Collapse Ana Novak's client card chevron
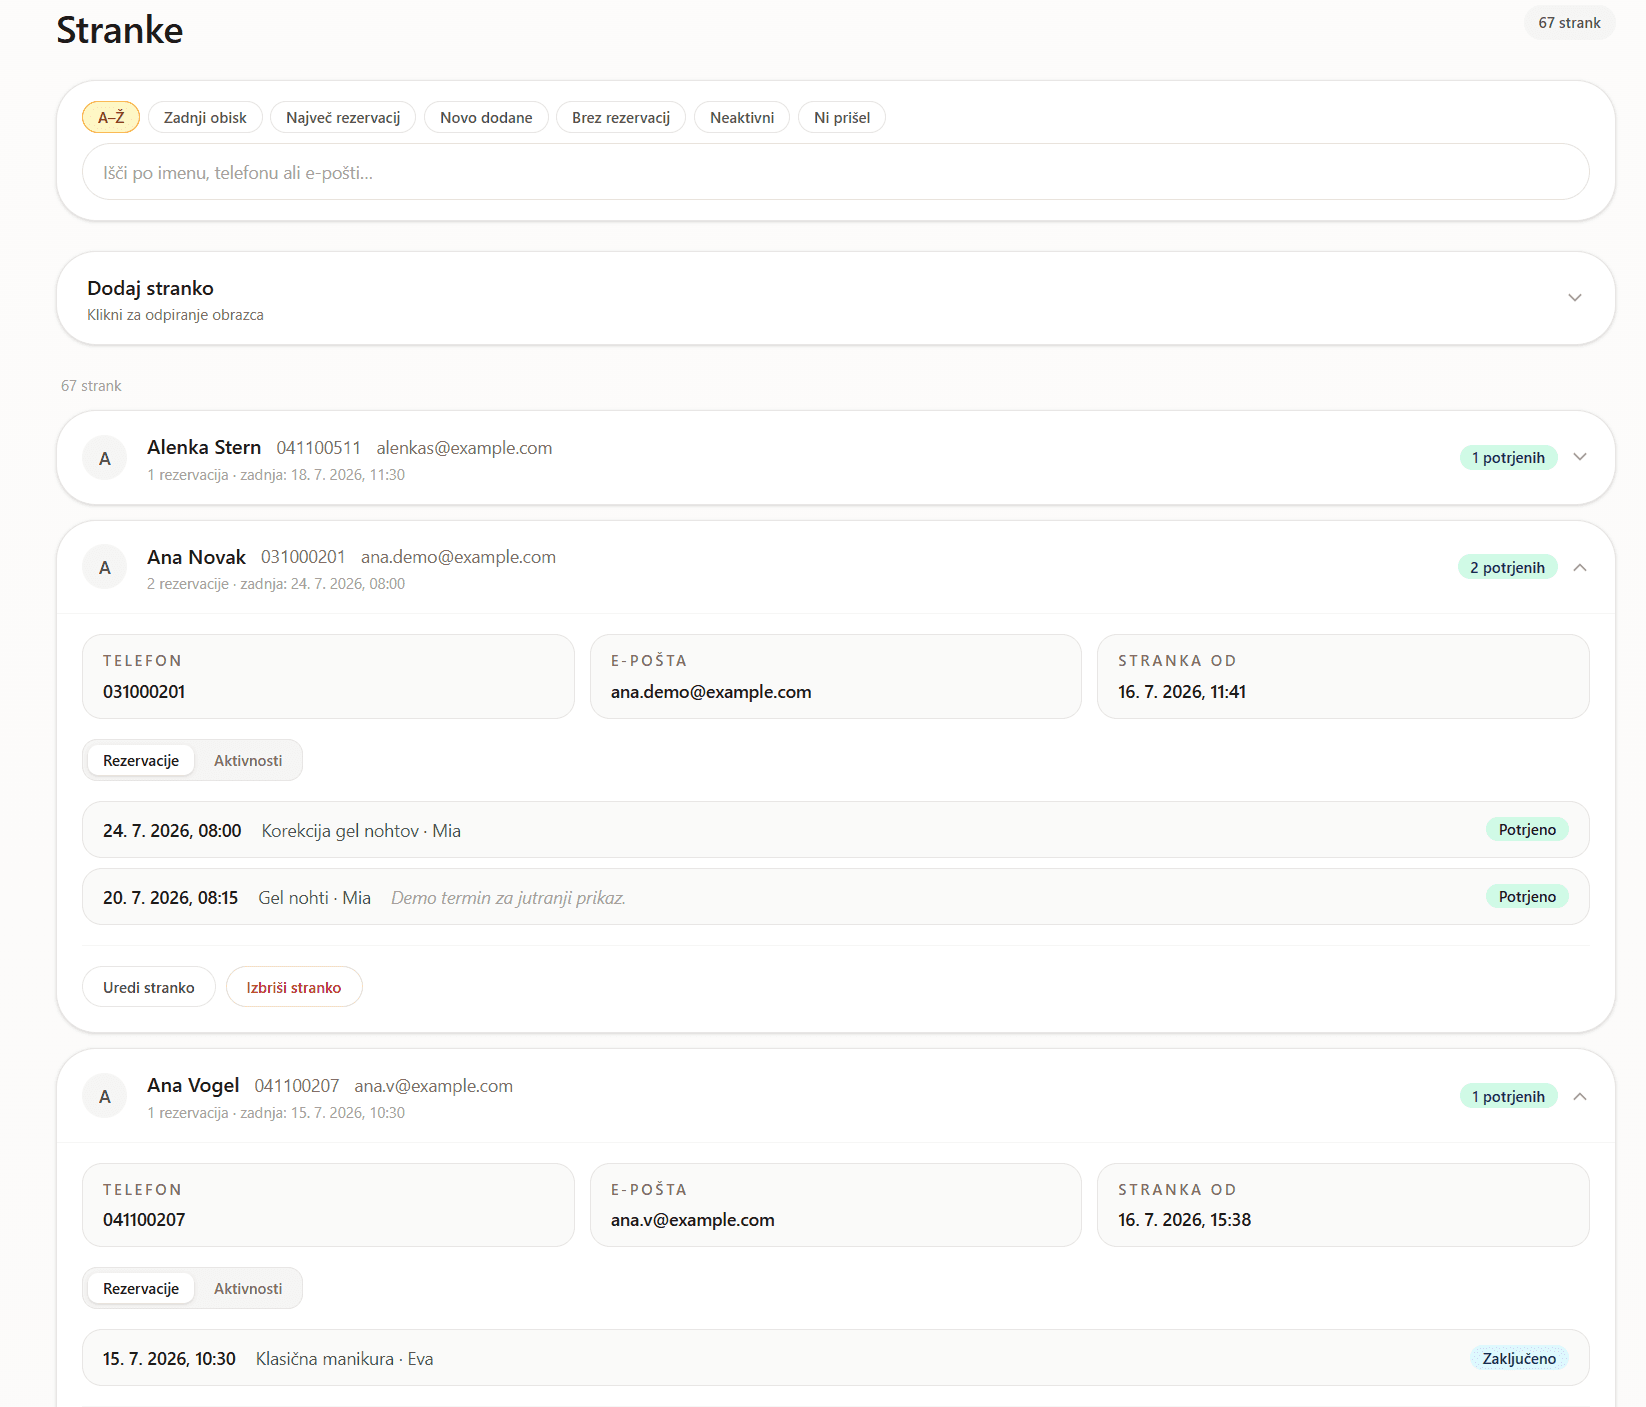This screenshot has width=1646, height=1407. click(x=1580, y=567)
